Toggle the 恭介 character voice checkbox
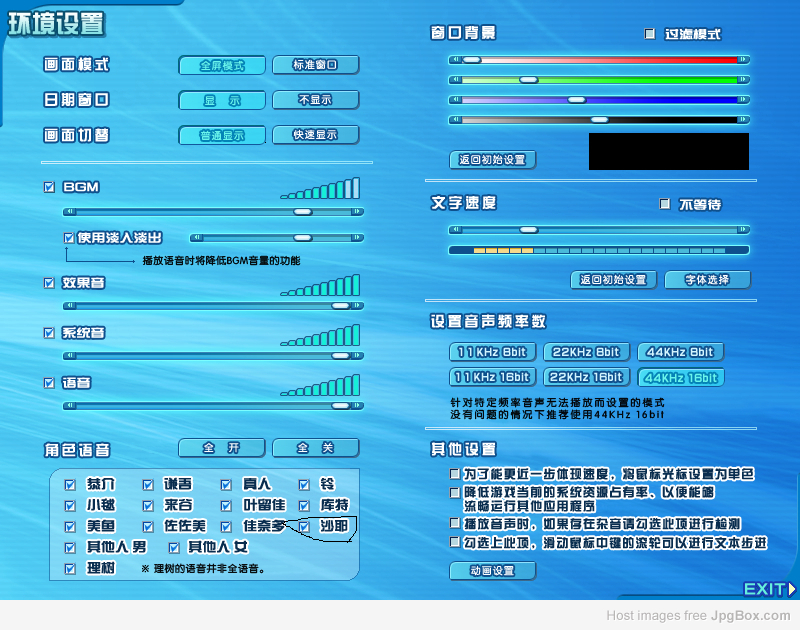The height and width of the screenshot is (630, 800). tap(70, 485)
